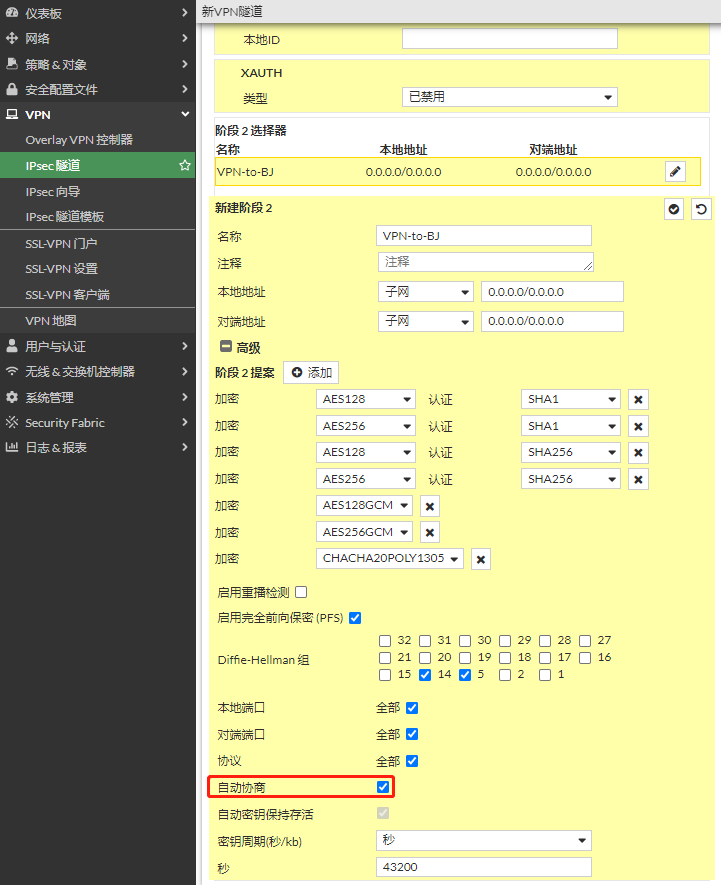Click the star favorite icon on IPsec 隧道
721x885 pixels.
[x=184, y=165]
